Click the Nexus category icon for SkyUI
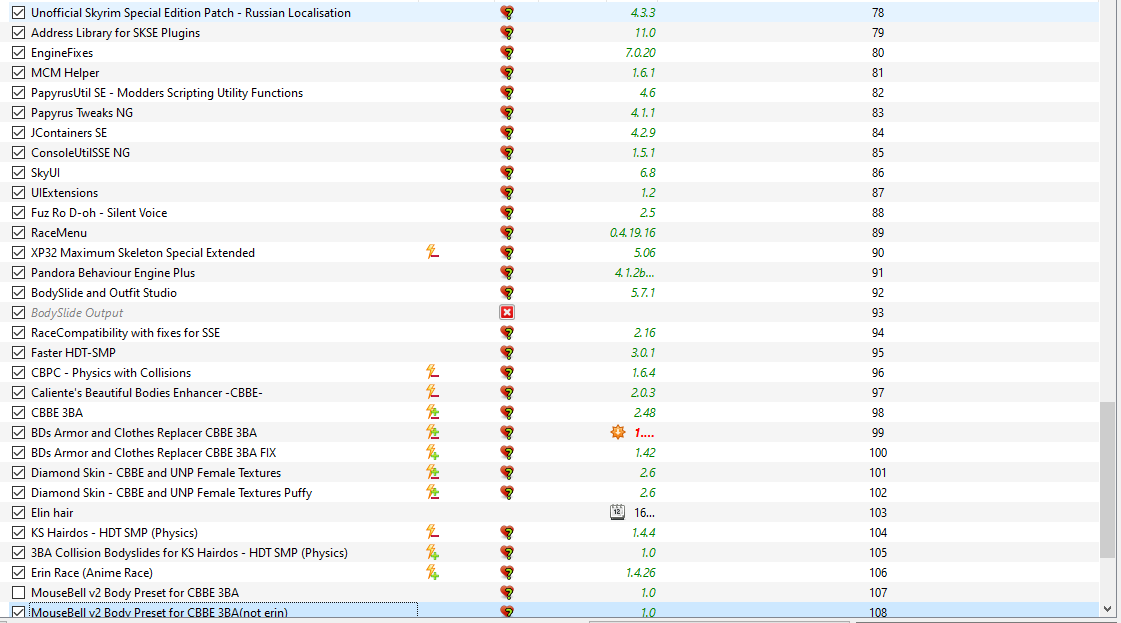 point(507,172)
